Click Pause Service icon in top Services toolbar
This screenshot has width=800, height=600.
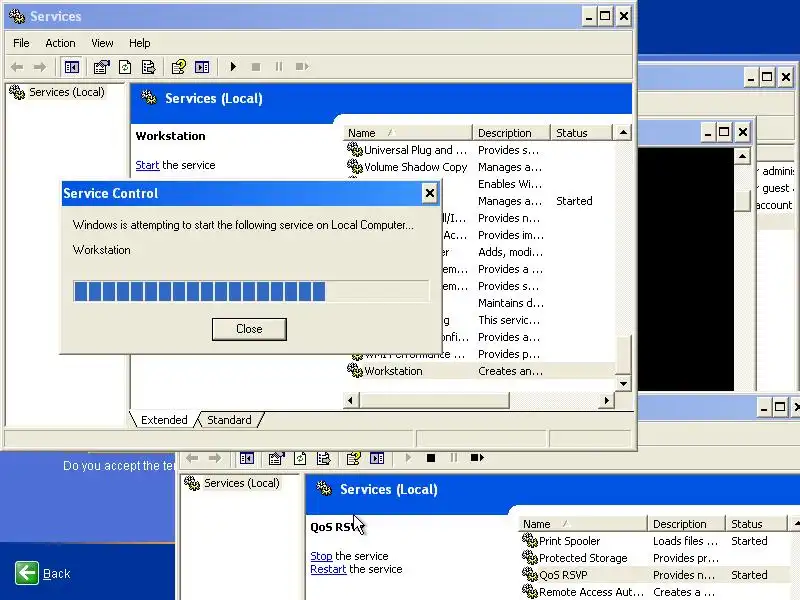(279, 67)
